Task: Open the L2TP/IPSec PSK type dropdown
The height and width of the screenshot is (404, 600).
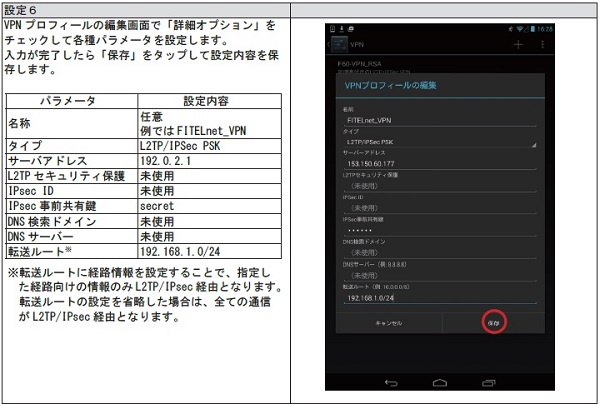Action: [438, 142]
